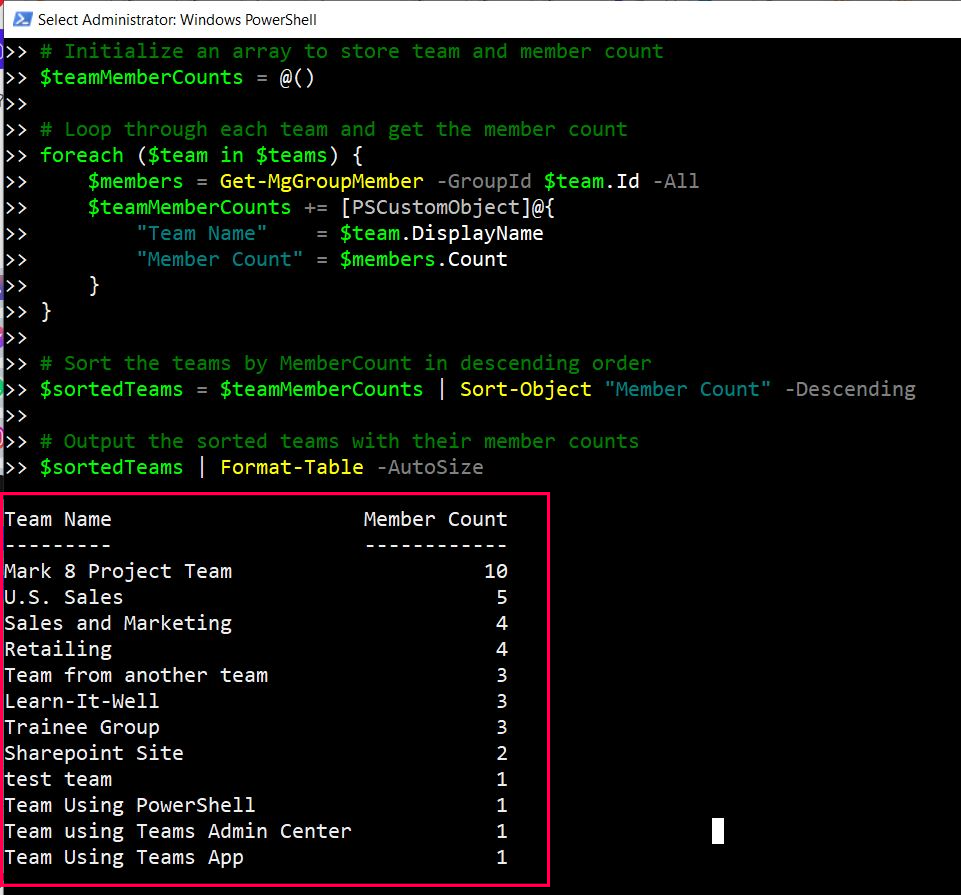This screenshot has height=895, width=961.
Task: Click the "Sales and Marketing" output row
Action: click(x=118, y=624)
